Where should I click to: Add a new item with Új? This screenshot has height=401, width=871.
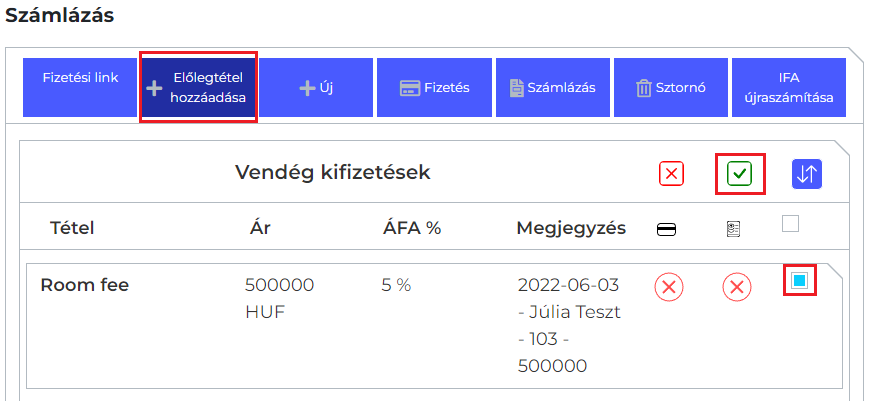click(x=316, y=87)
